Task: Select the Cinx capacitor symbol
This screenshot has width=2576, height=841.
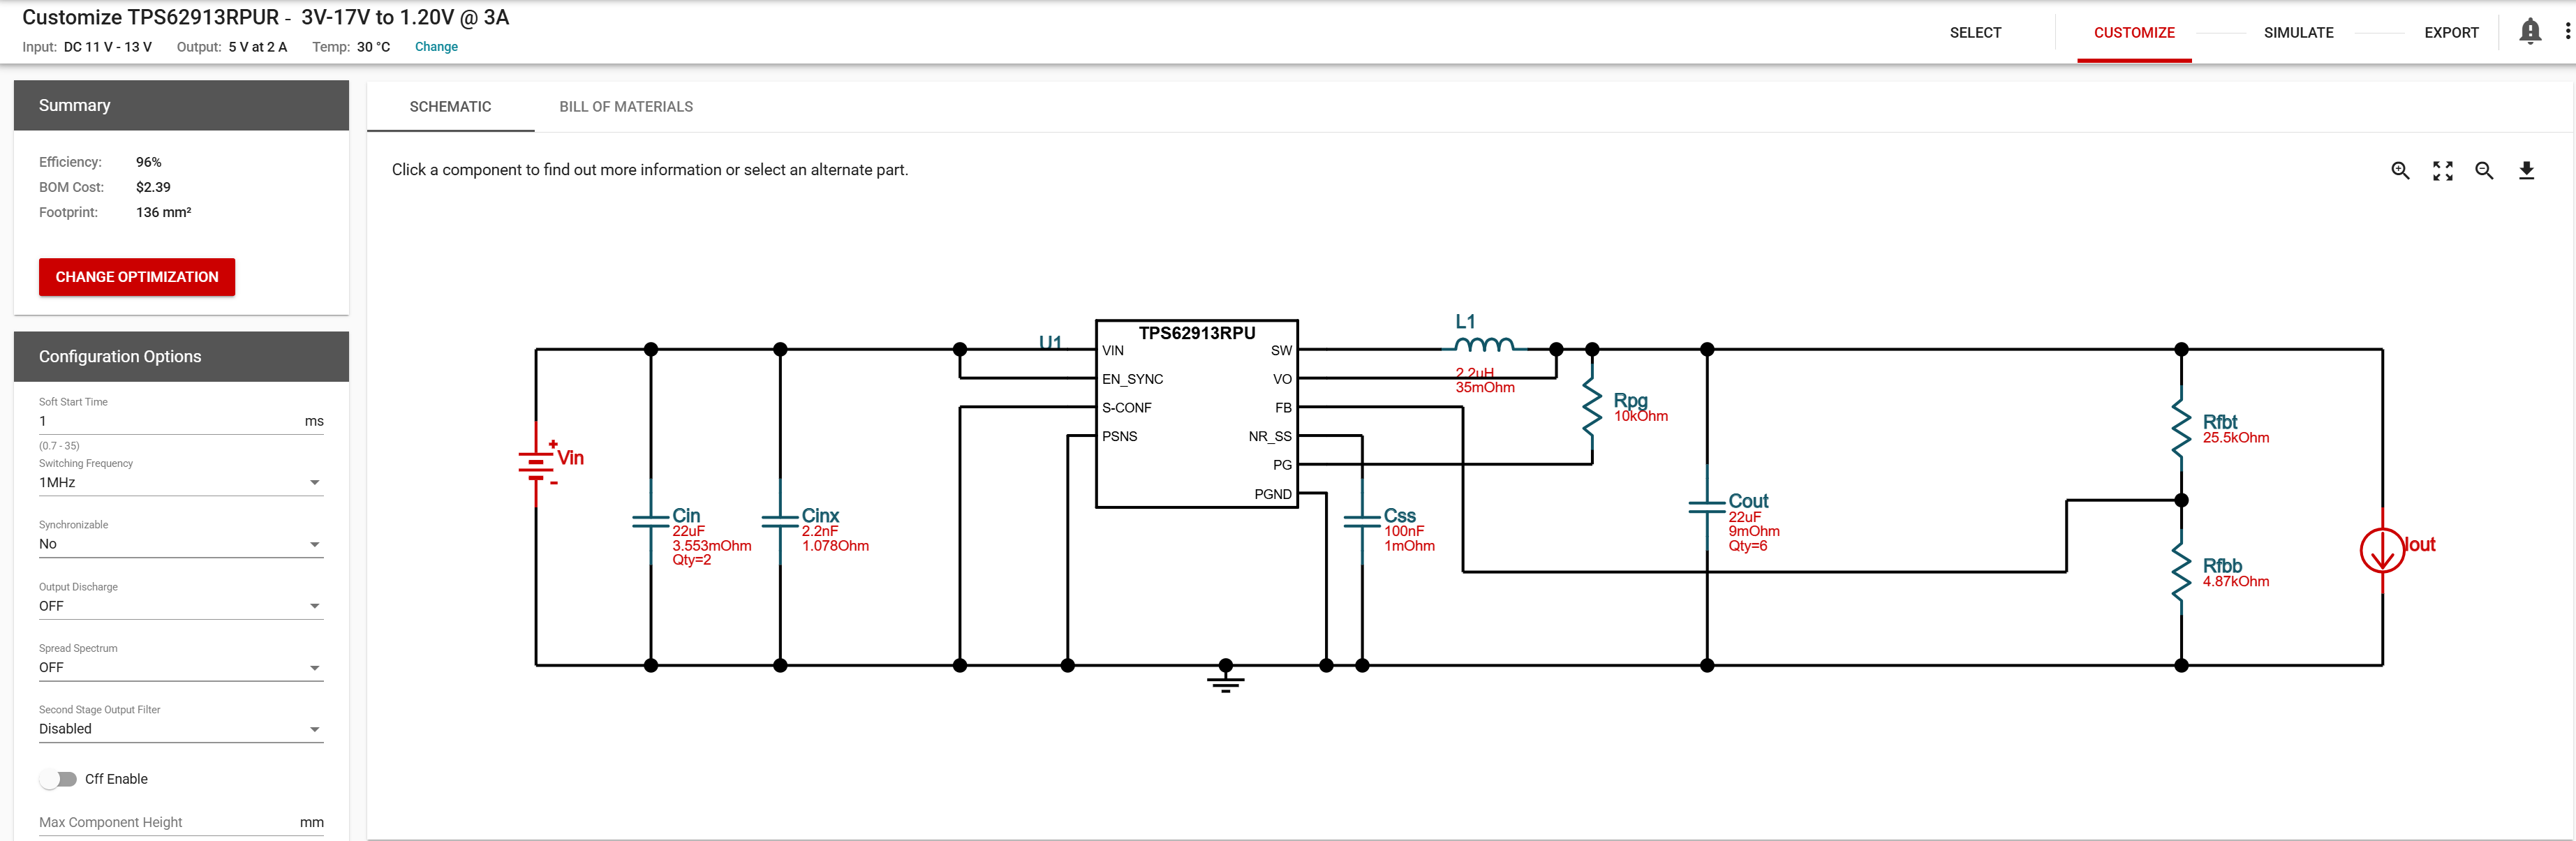Action: [780, 521]
